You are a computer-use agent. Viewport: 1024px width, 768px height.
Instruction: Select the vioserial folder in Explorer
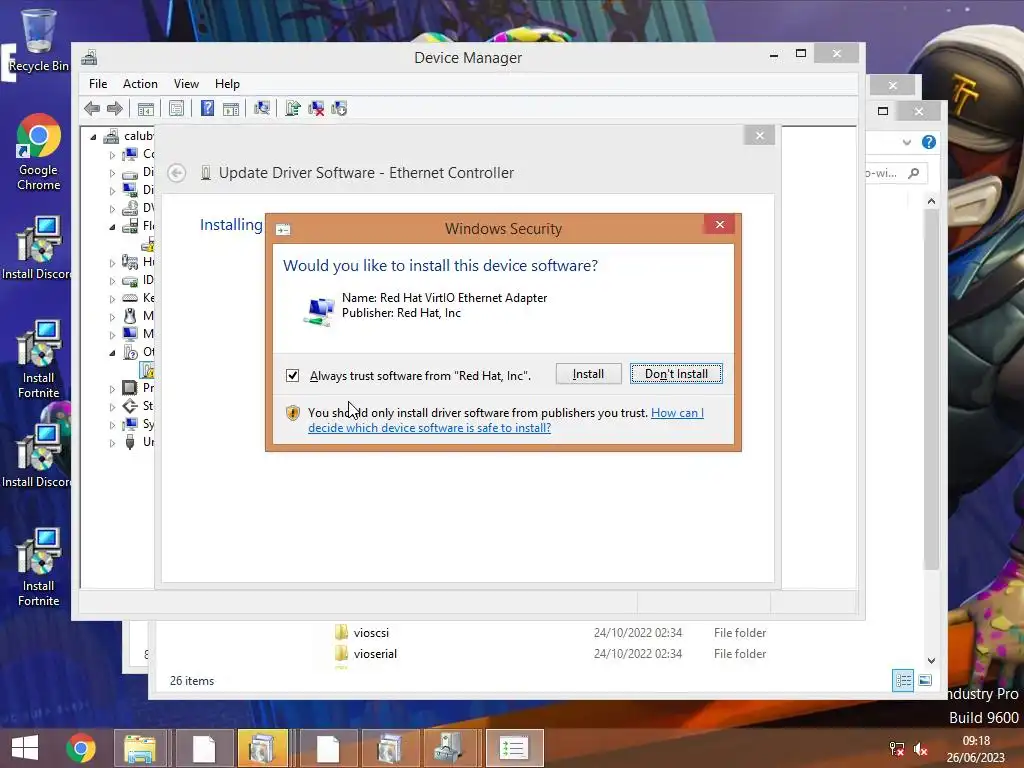[375, 653]
